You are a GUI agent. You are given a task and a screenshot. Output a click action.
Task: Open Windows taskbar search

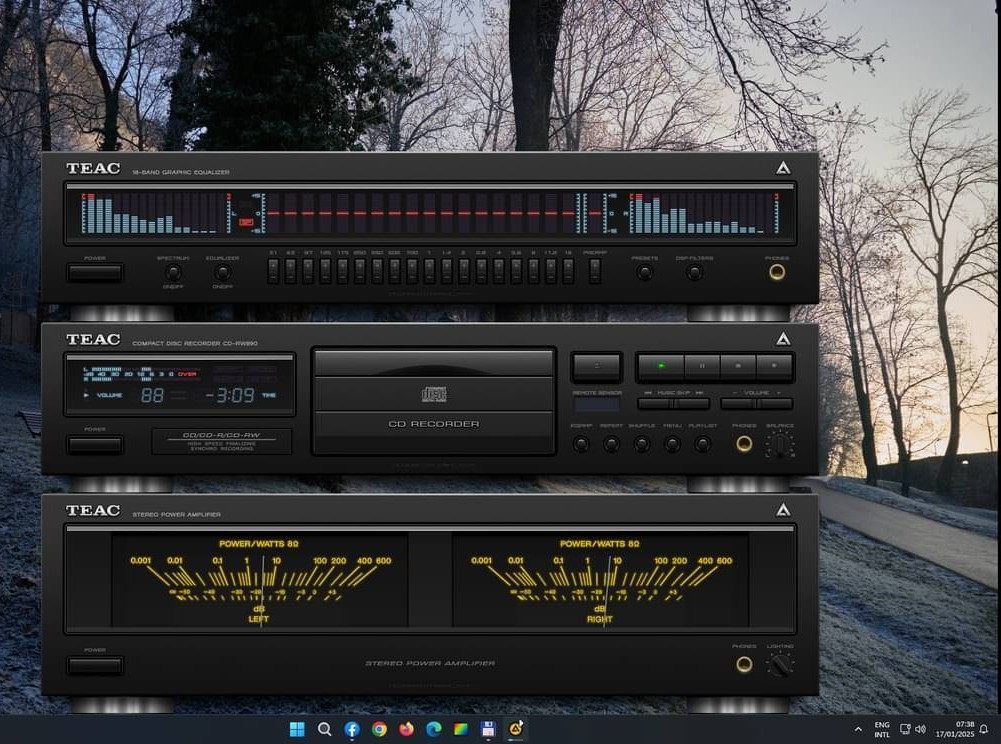(324, 729)
